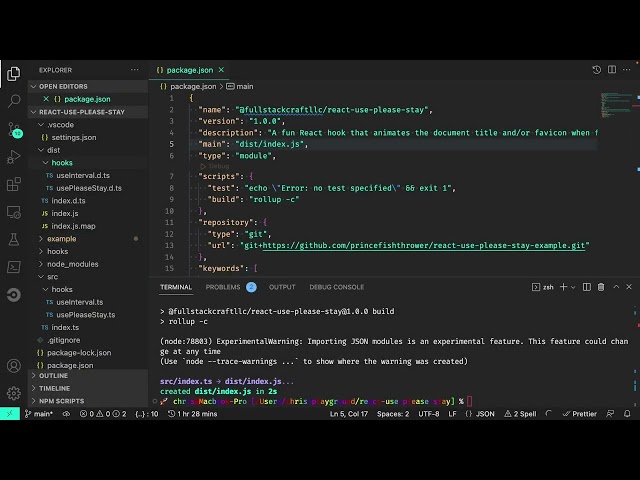640x480 pixels.
Task: Click the 2 Spell status item
Action: point(520,413)
